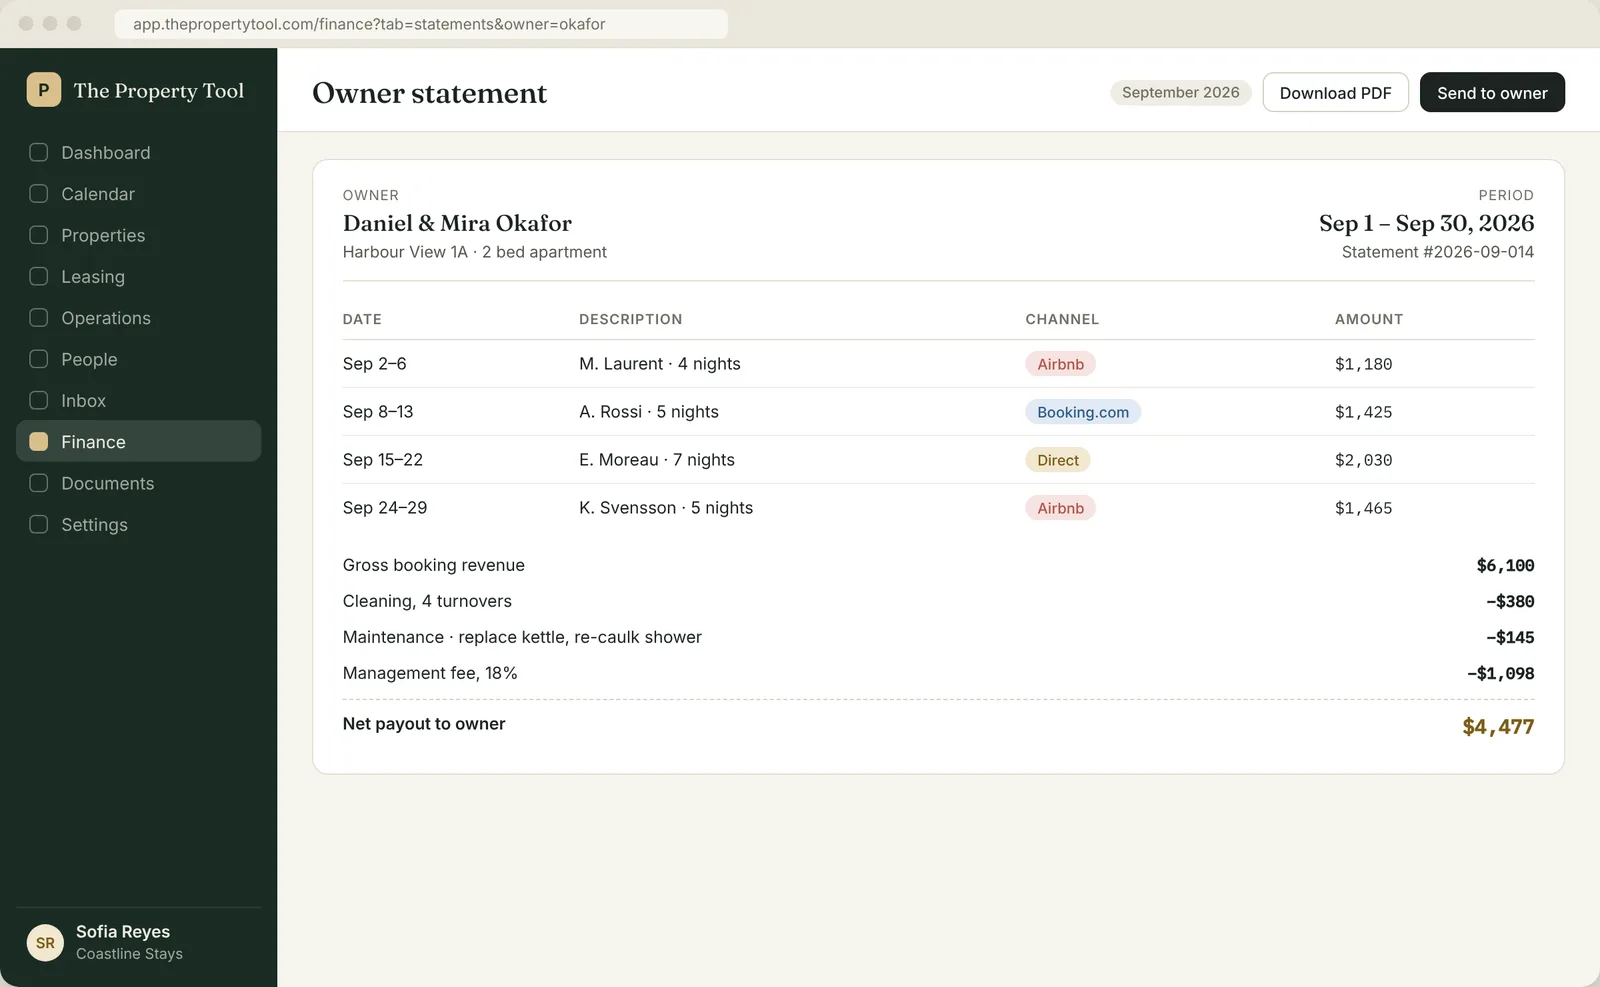The width and height of the screenshot is (1600, 987).
Task: Click the Direct channel badge
Action: click(1058, 460)
